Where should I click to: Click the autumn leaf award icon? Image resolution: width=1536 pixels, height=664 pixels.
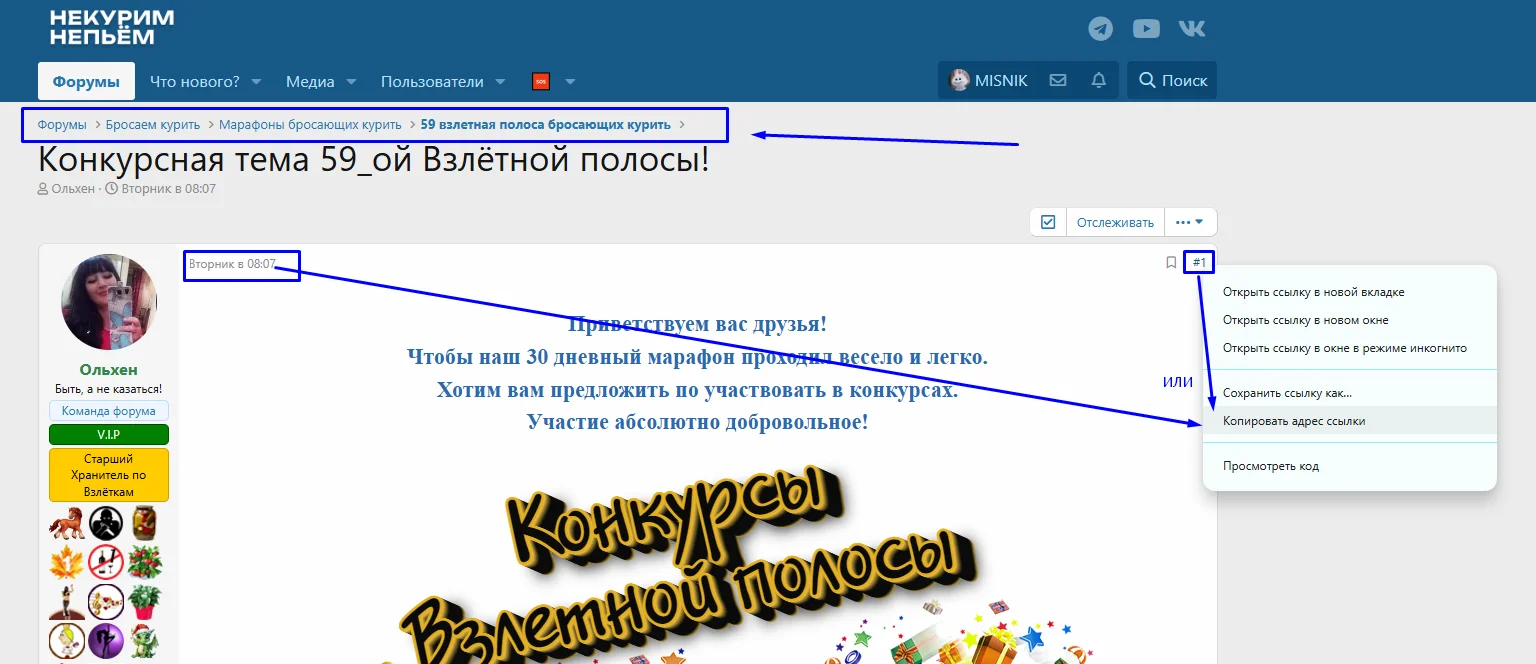point(65,561)
